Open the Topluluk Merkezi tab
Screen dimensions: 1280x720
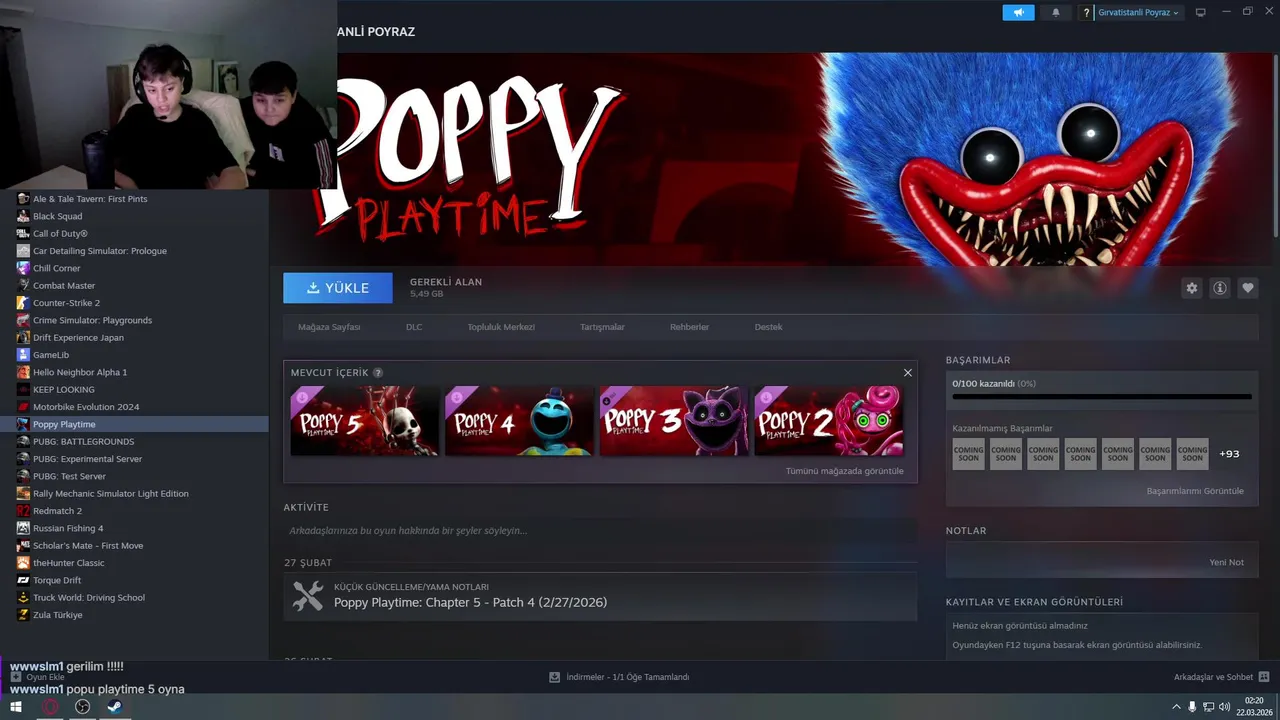pyautogui.click(x=501, y=327)
